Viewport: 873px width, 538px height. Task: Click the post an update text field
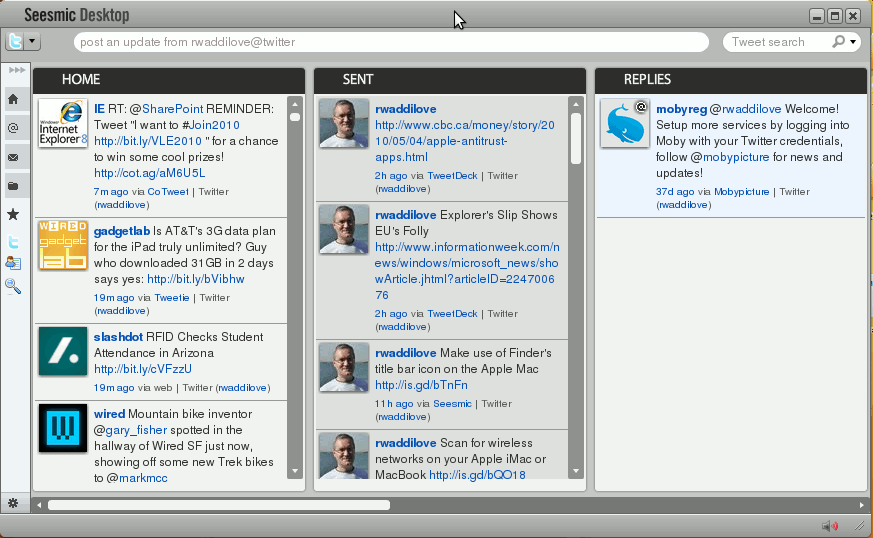[x=390, y=42]
